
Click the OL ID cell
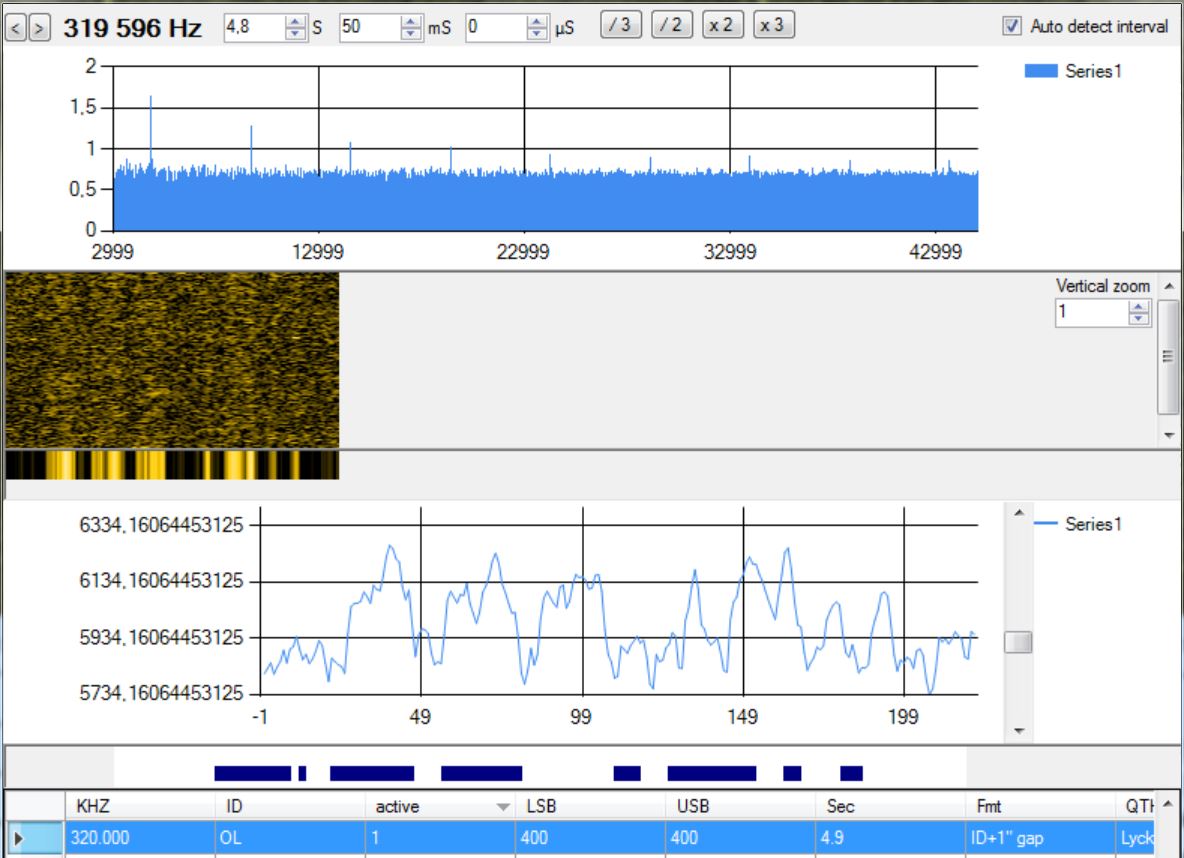point(290,838)
